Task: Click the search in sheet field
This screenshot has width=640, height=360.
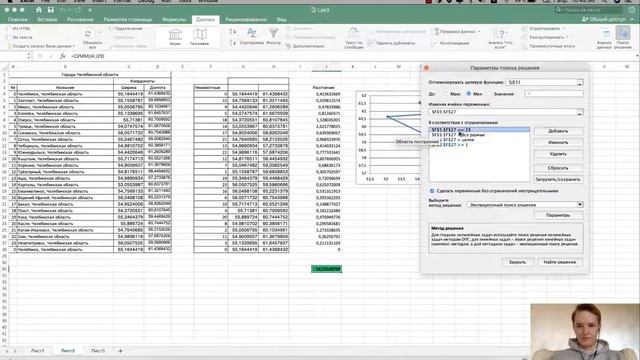Action: (x=590, y=10)
